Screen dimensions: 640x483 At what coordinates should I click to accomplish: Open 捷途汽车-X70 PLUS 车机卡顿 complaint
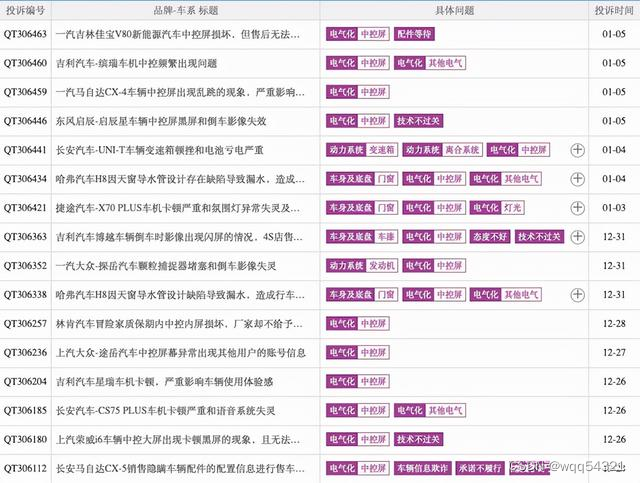pos(178,208)
